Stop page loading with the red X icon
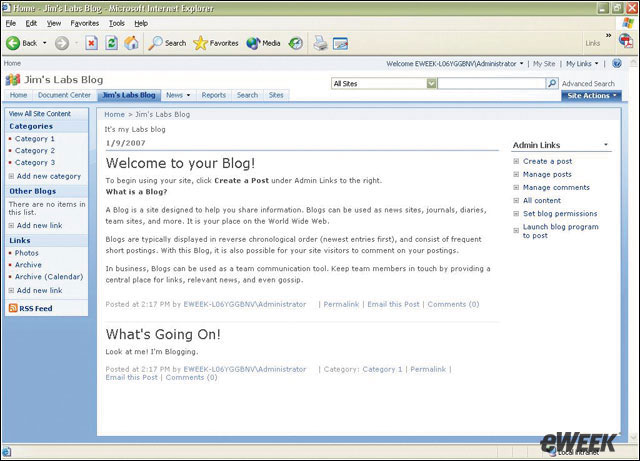 (91, 43)
